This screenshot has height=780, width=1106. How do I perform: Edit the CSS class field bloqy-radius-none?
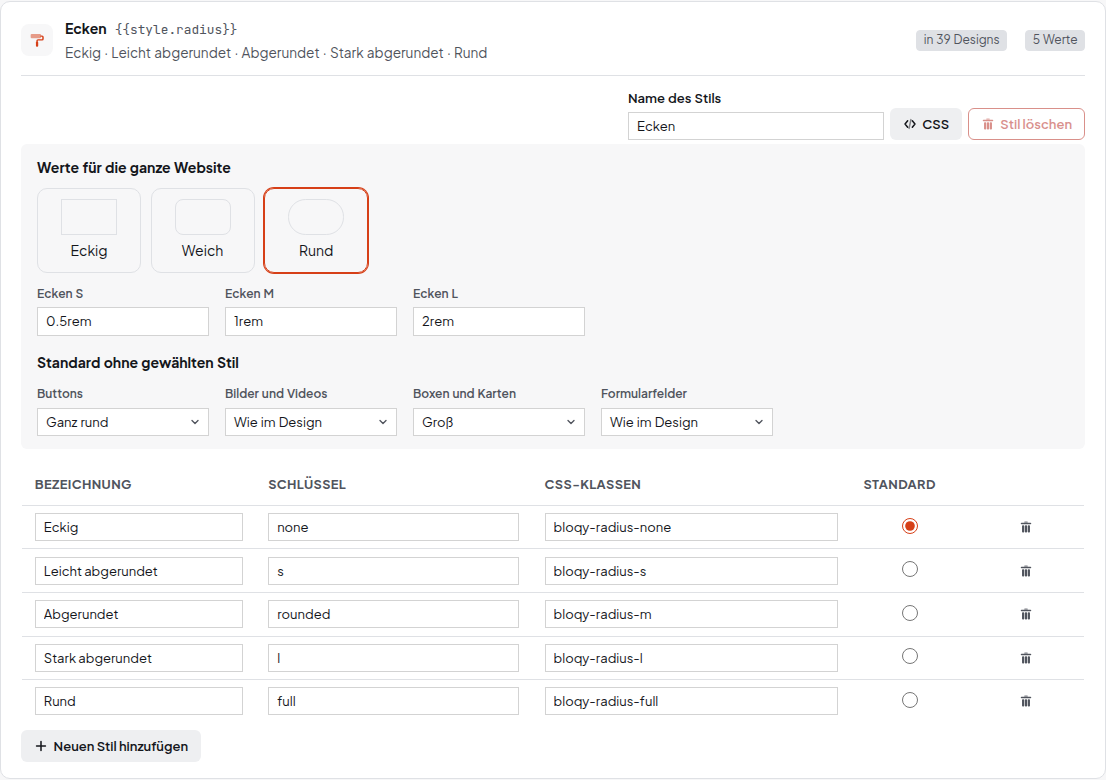coord(691,527)
